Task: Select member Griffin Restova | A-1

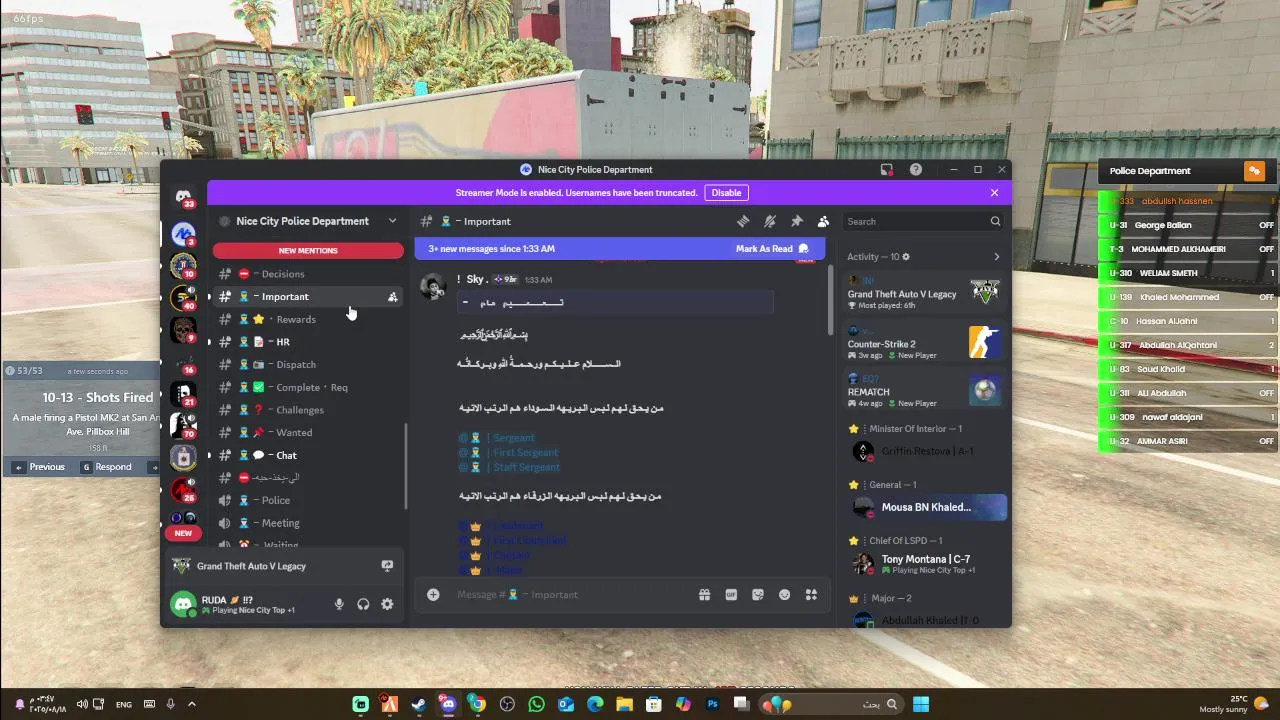Action: pos(925,451)
